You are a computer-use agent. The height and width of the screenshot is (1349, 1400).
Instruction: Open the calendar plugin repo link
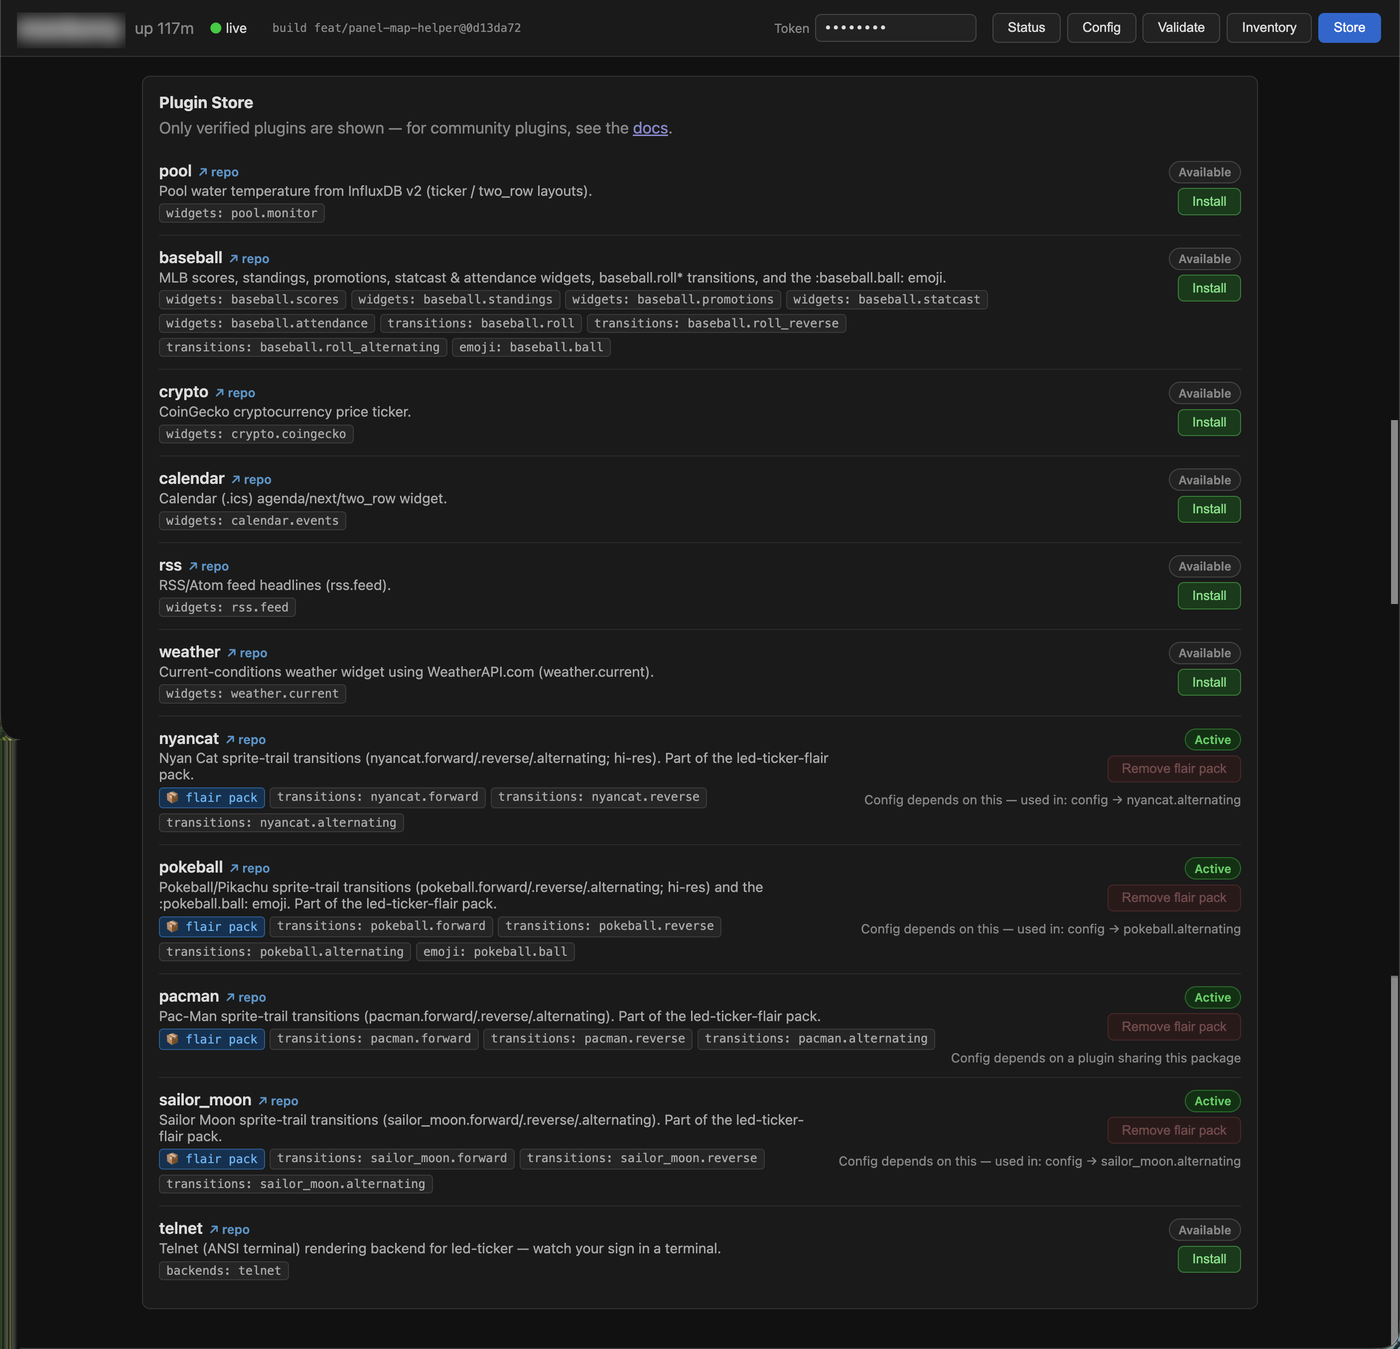[251, 480]
